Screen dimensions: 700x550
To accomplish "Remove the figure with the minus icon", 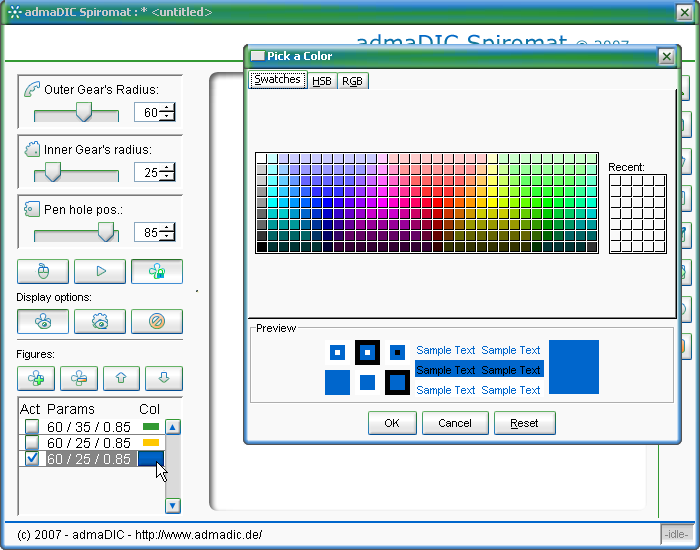I will [79, 378].
